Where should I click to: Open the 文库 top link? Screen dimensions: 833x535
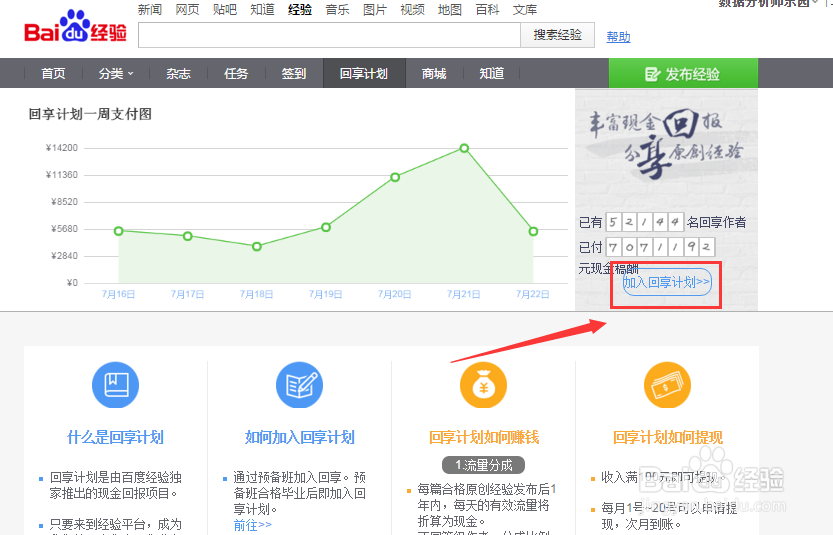click(525, 10)
